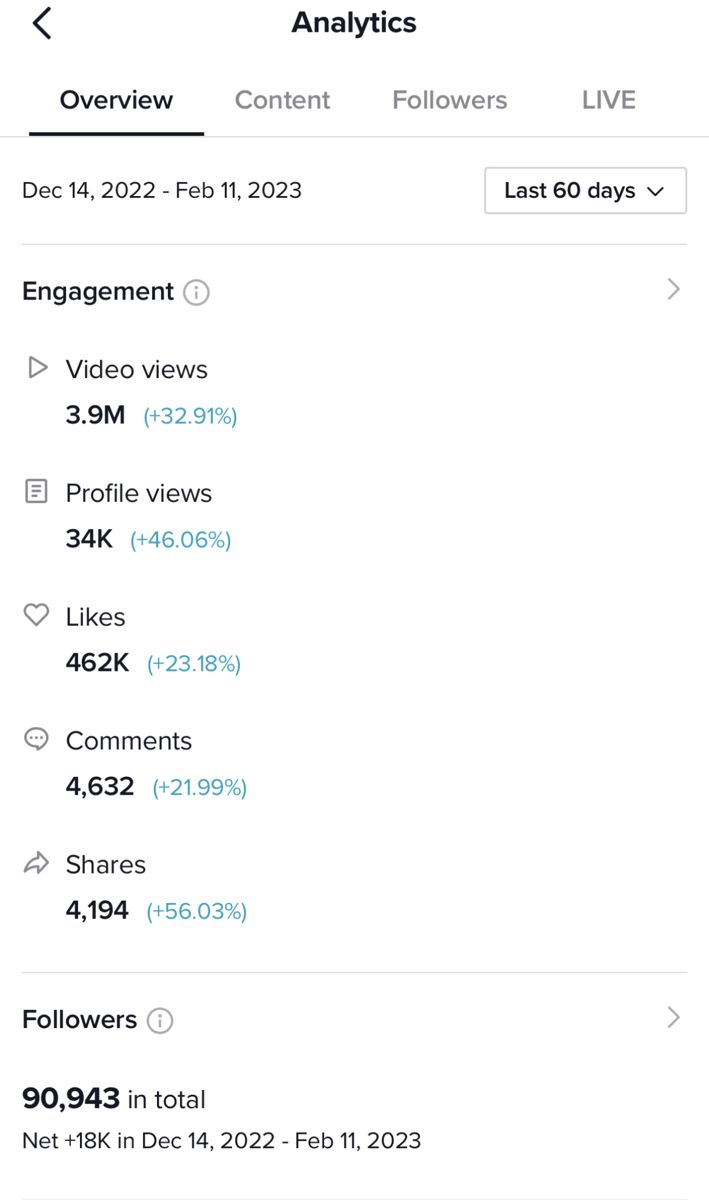The image size is (709, 1200).
Task: Tap the Video views play icon
Action: click(37, 368)
